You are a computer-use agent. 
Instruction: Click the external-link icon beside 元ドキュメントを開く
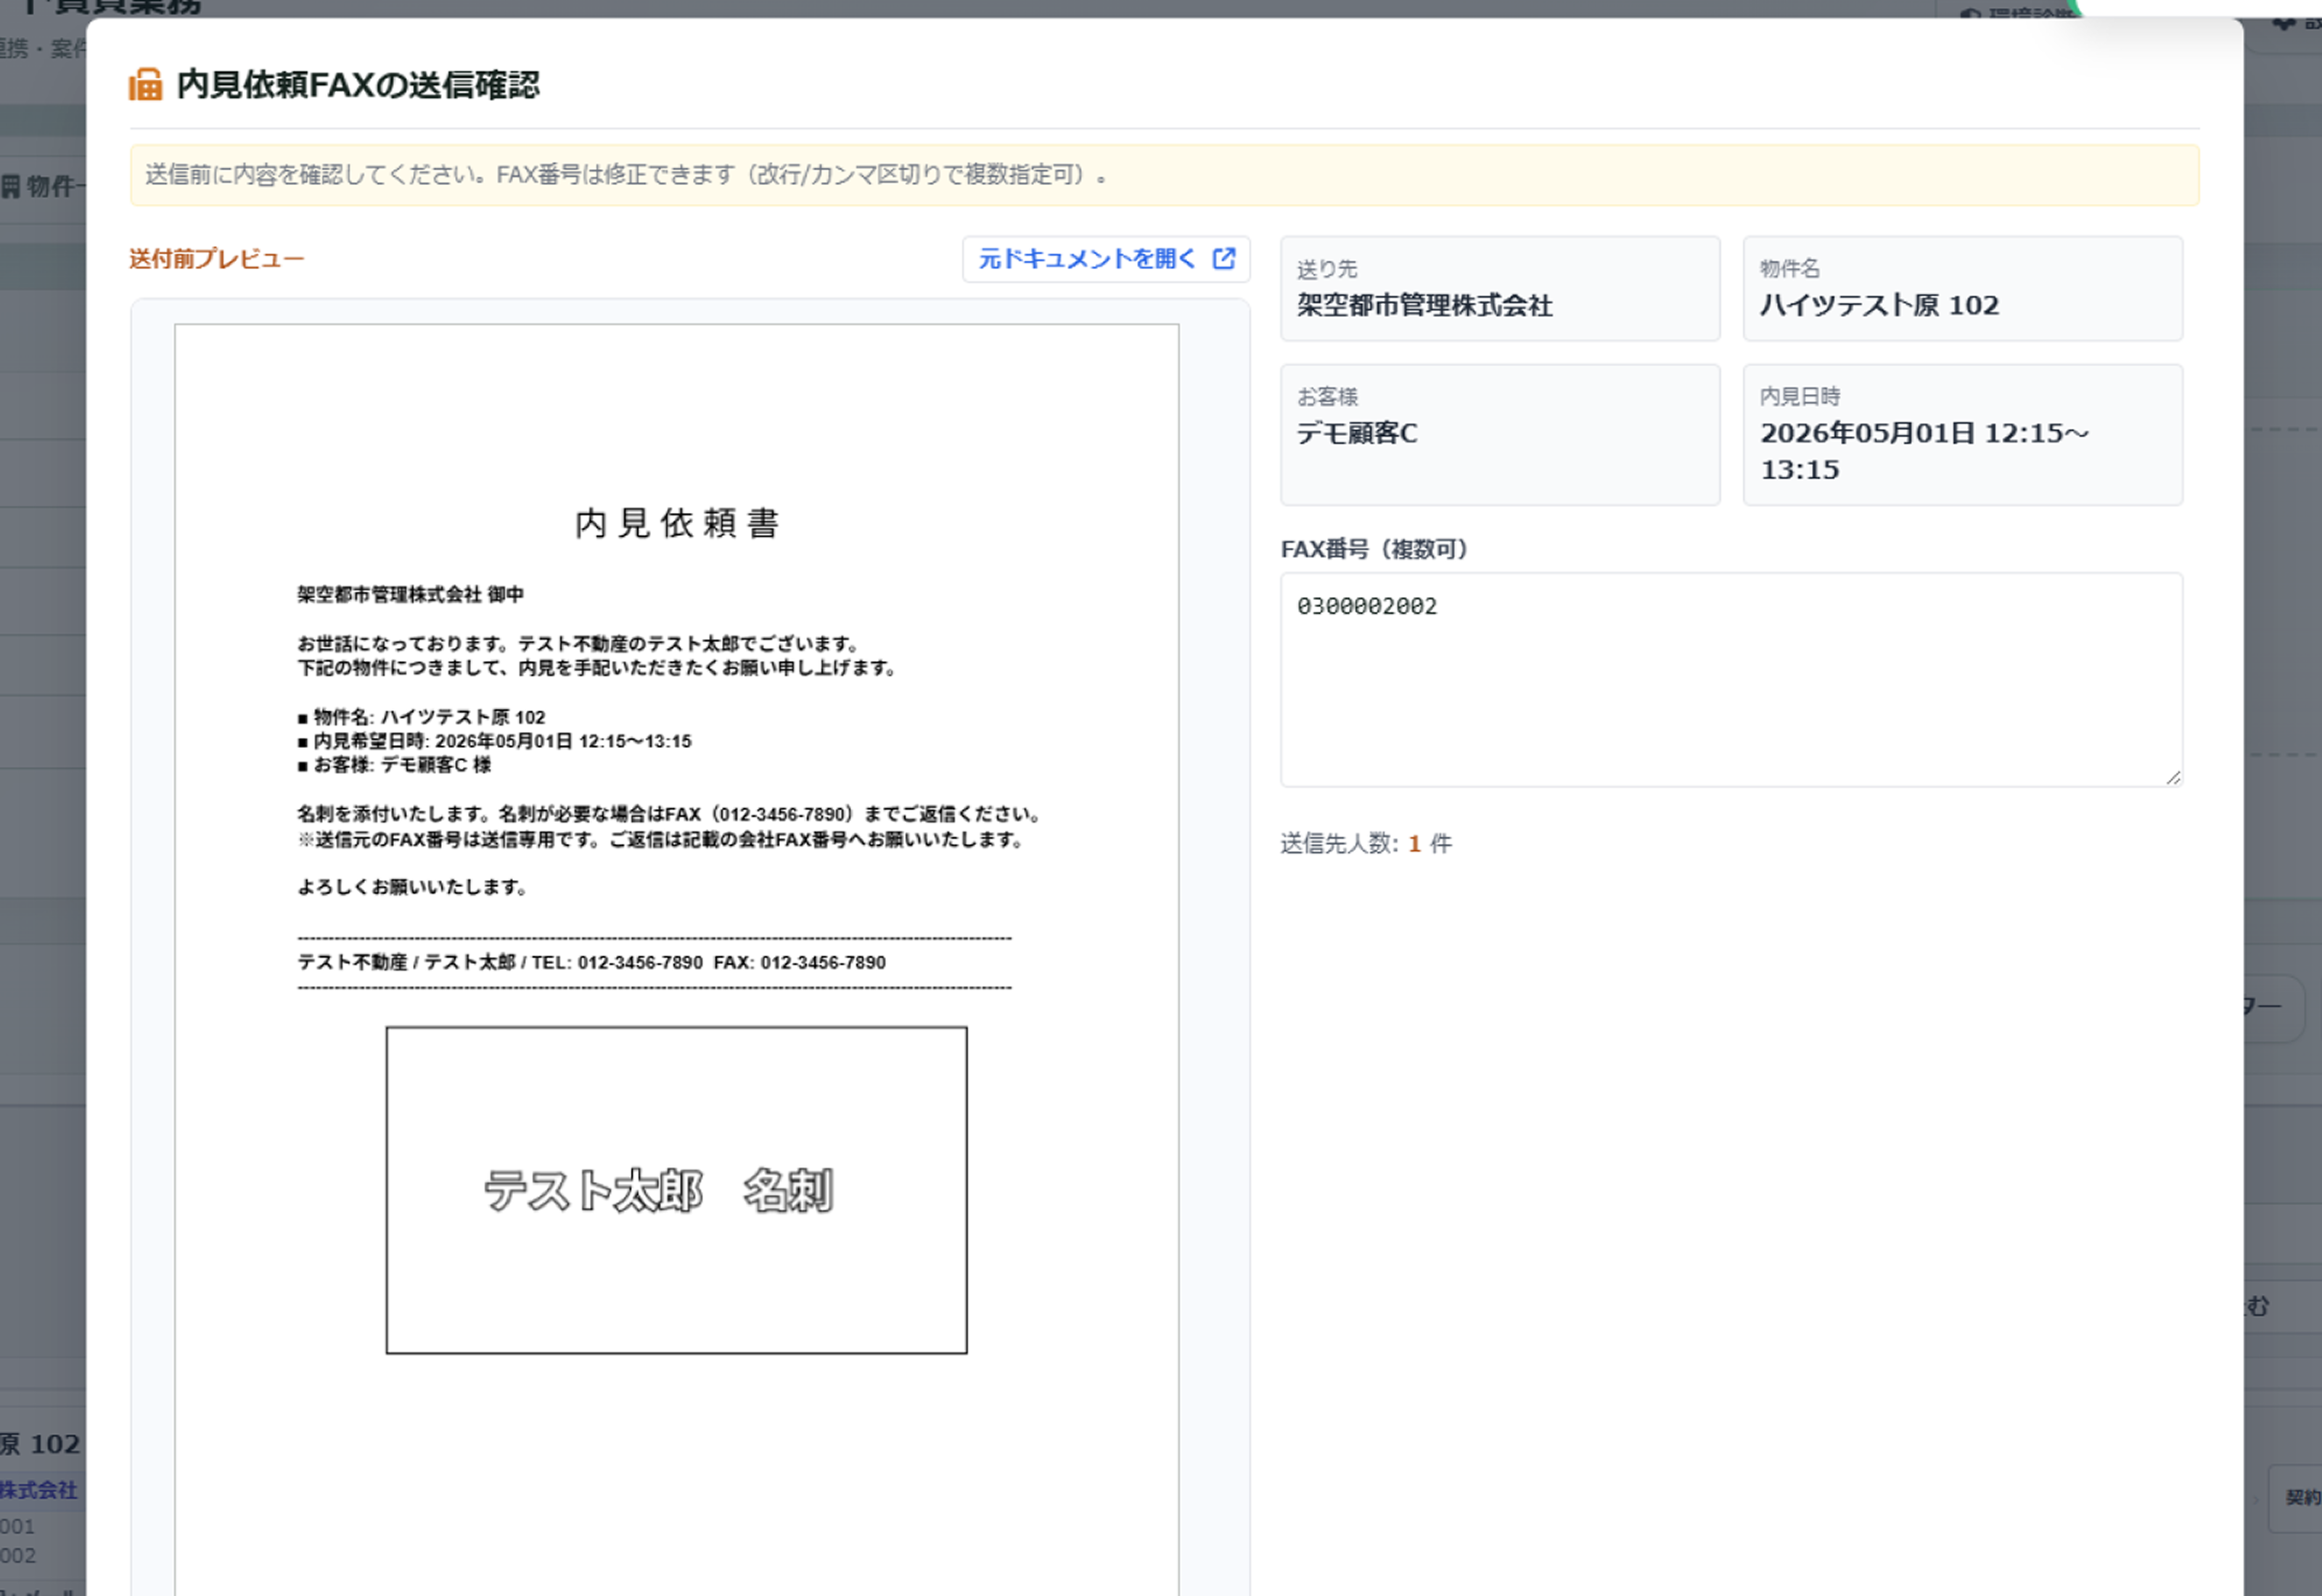1223,259
